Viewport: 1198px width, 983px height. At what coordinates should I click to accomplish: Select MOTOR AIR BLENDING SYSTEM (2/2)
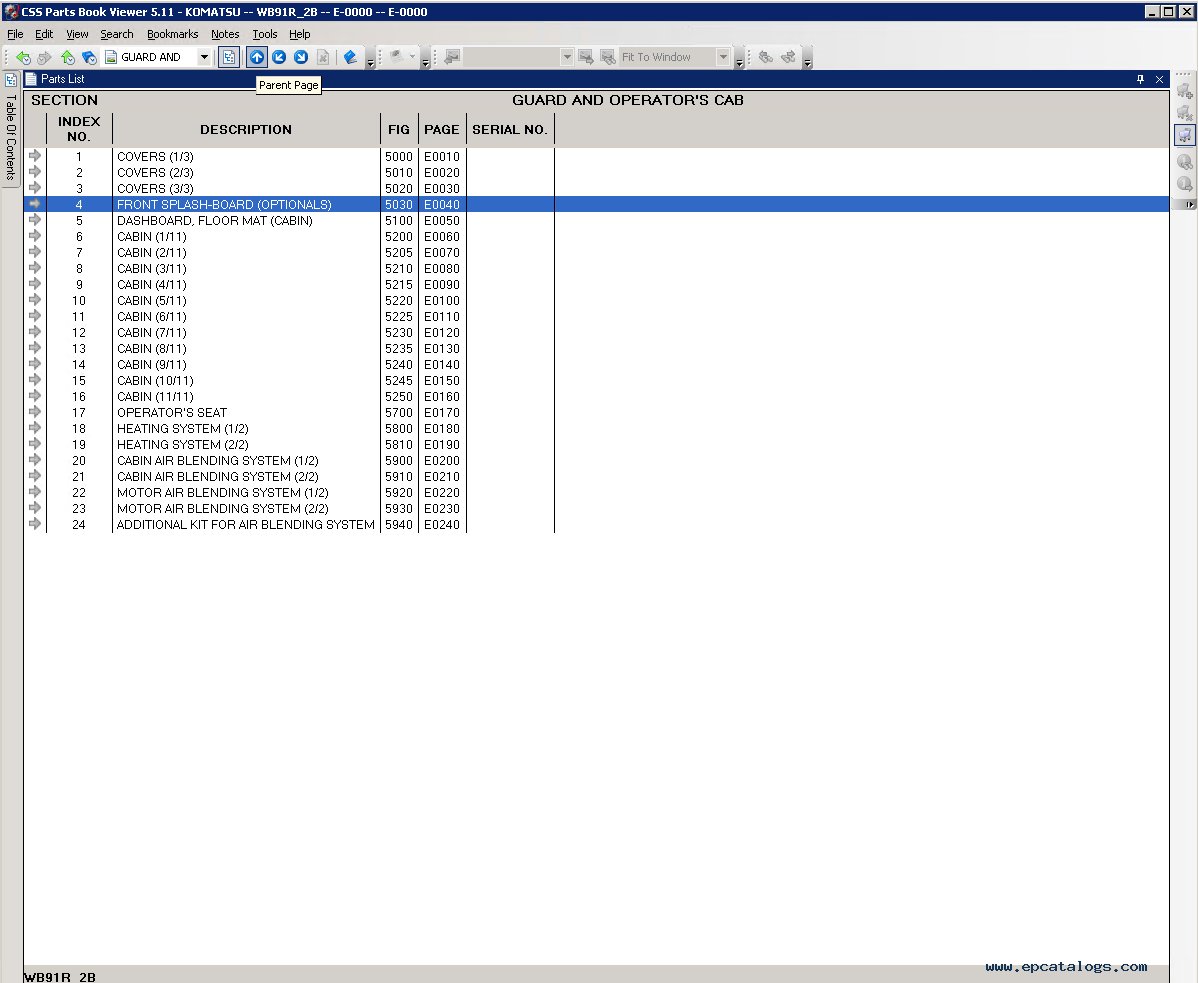[222, 509]
